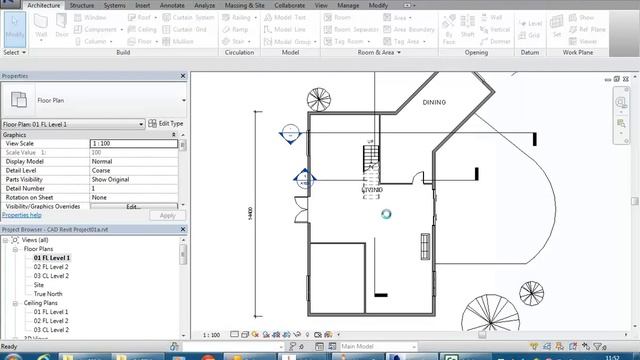Click the view scale 1:100 control
The width and height of the screenshot is (640, 360).
211,335
